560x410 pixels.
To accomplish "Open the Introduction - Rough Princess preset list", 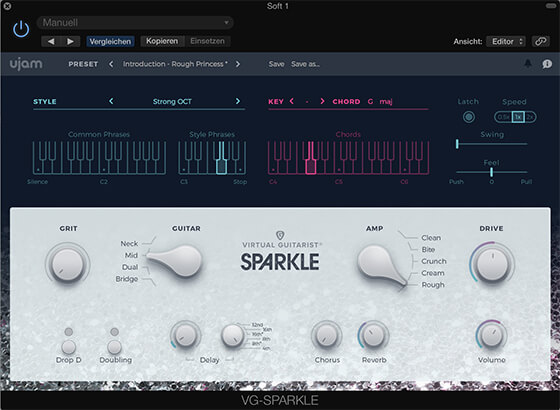I will [175, 64].
